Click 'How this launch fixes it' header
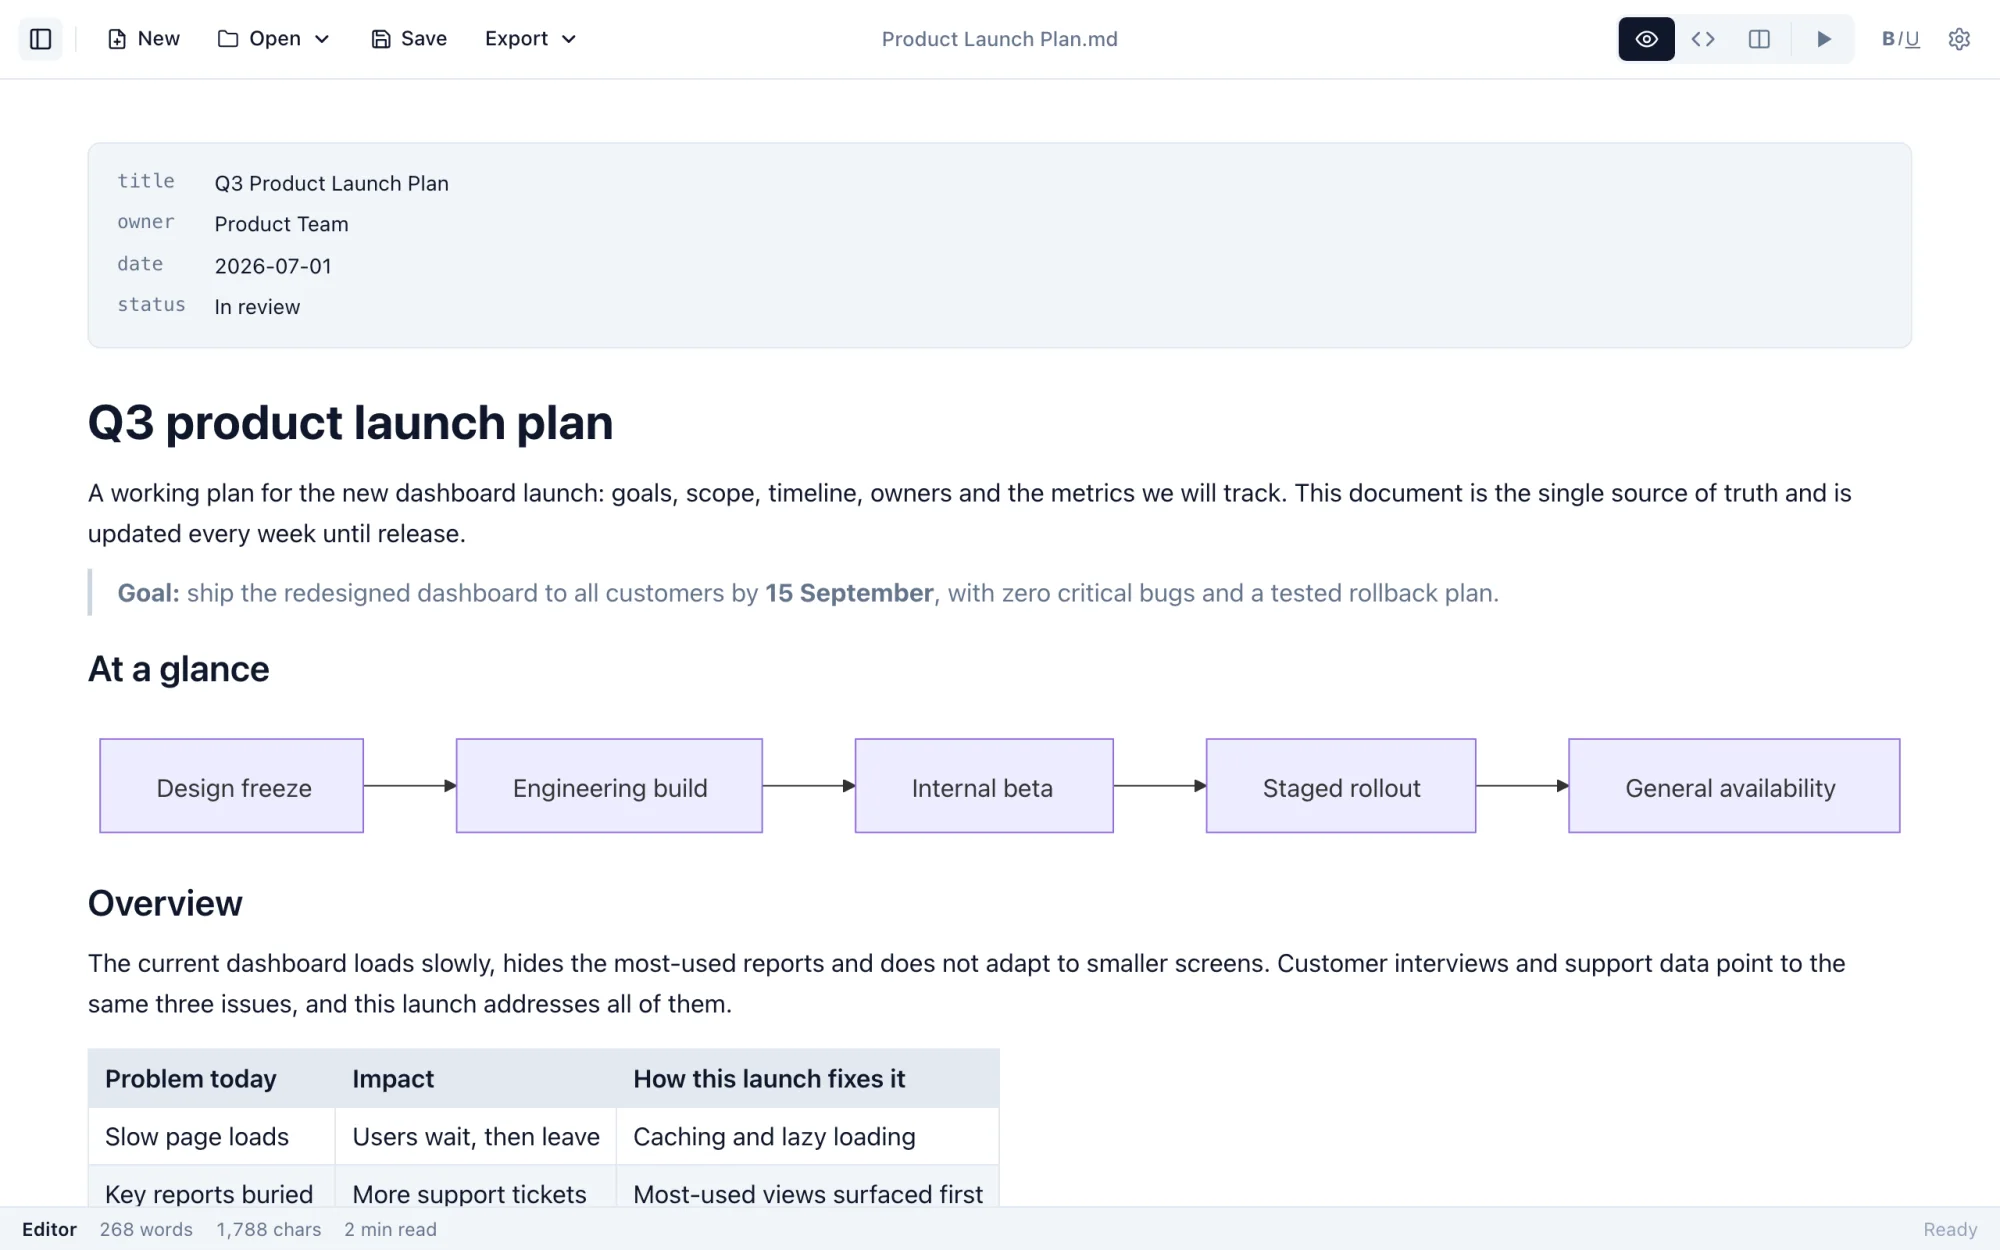 [808, 1079]
